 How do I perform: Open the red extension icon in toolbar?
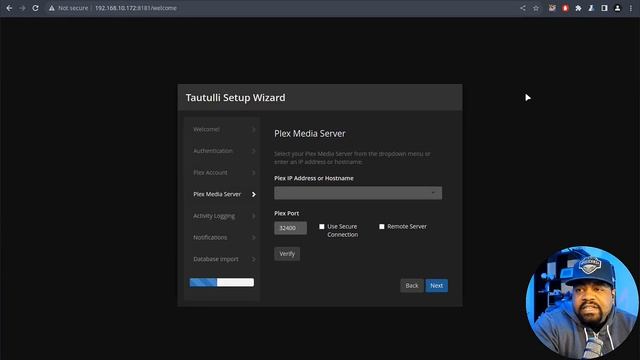565,8
